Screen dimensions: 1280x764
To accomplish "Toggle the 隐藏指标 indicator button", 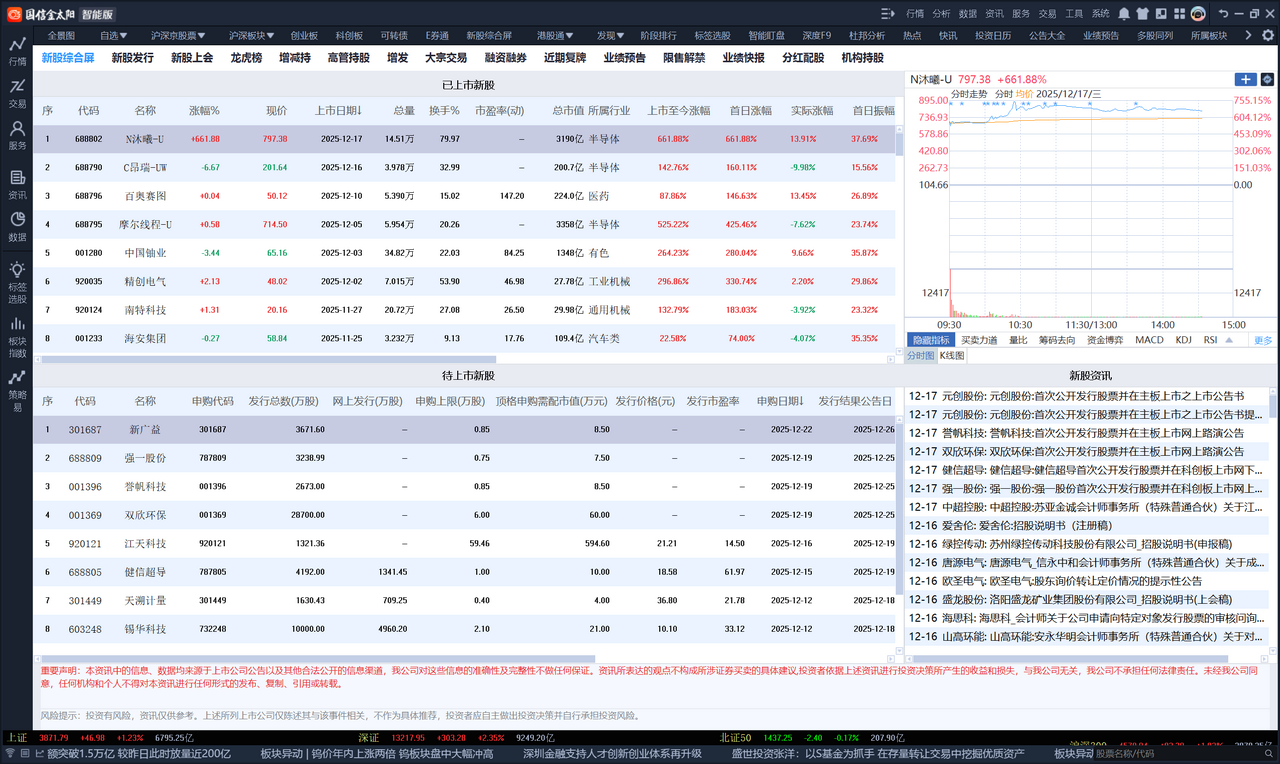I will (930, 340).
